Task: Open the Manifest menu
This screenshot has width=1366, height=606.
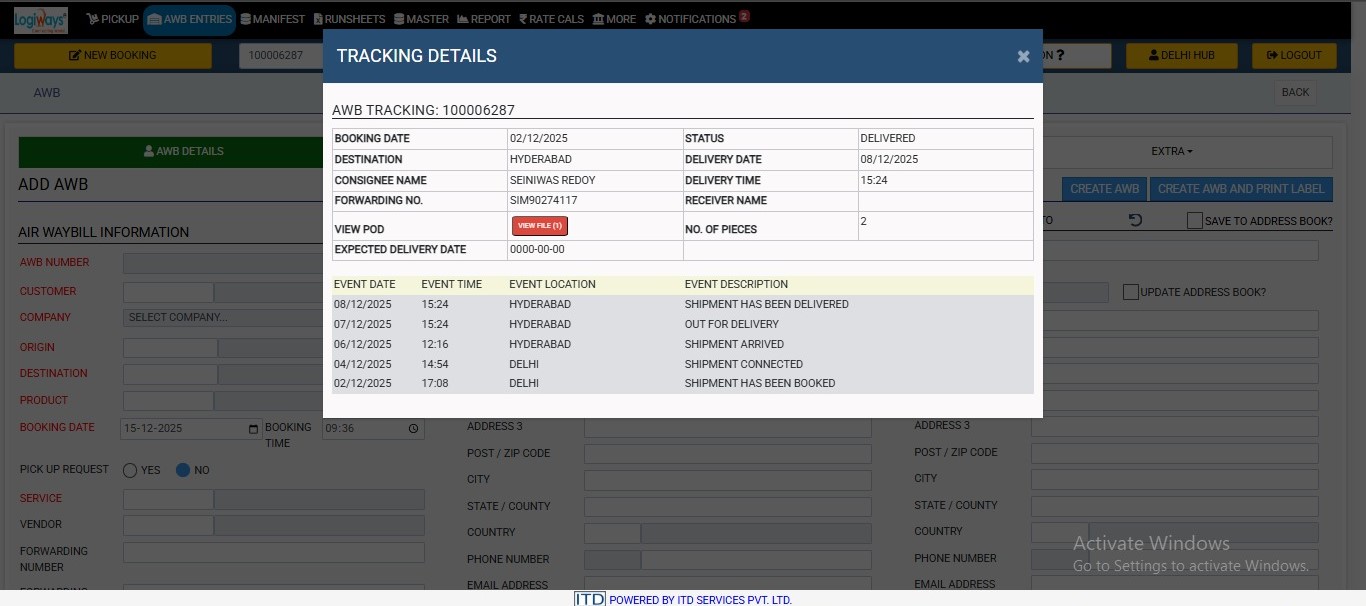Action: point(273,19)
